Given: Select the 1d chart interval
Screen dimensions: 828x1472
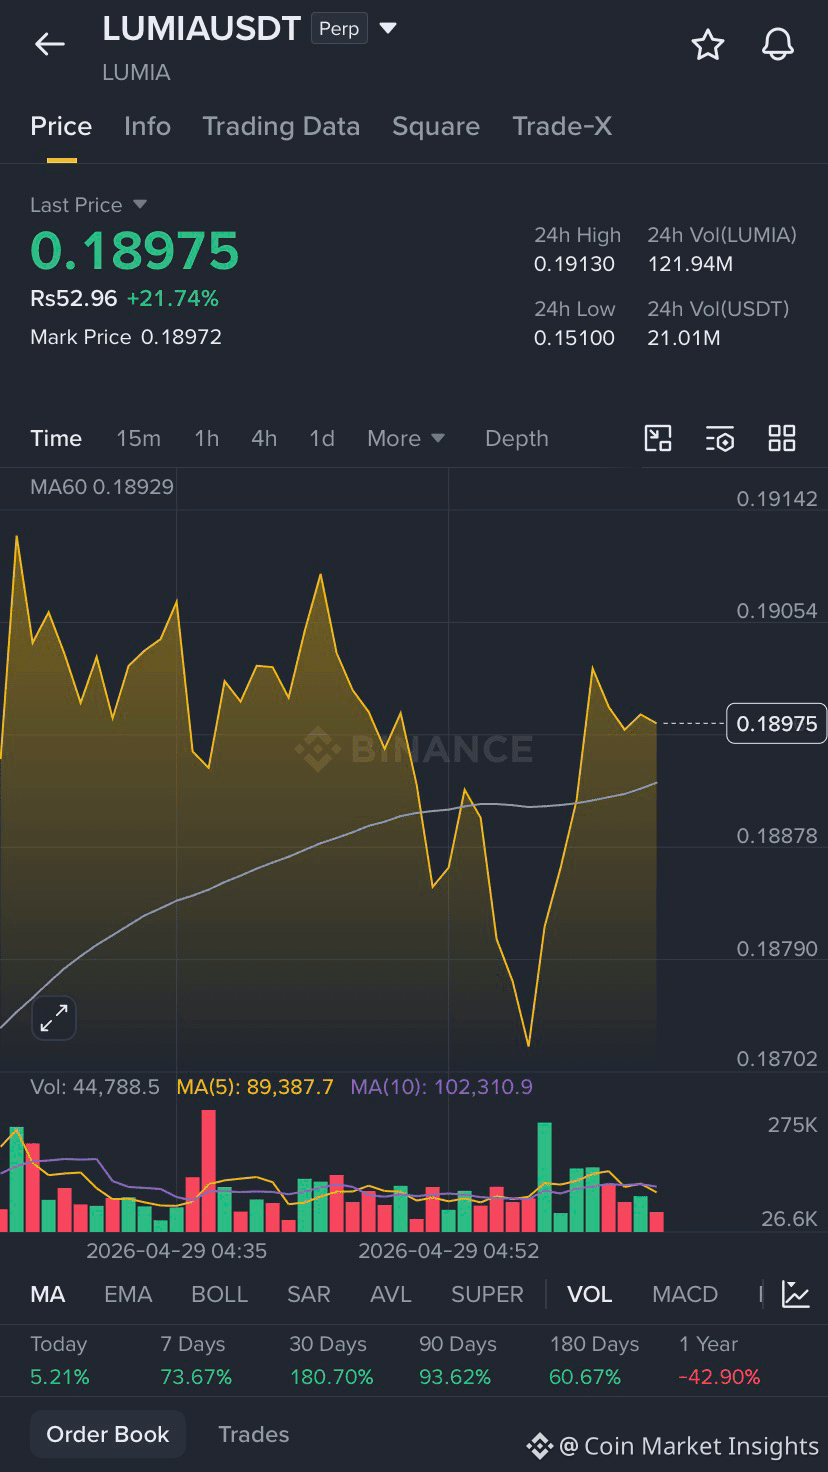Looking at the screenshot, I should [x=322, y=438].
